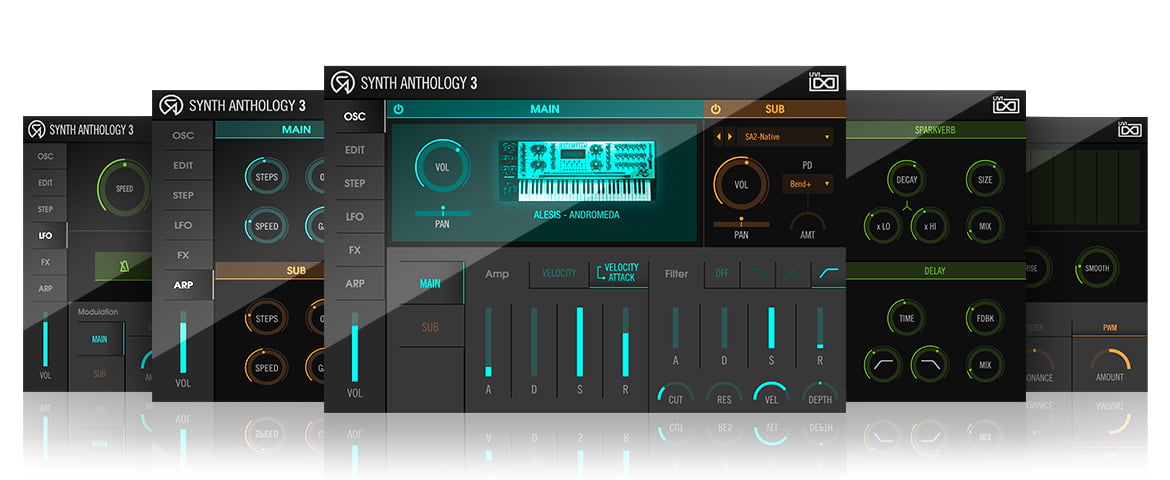Image resolution: width=1170 pixels, height=480 pixels.
Task: Click the green SPEED knob in the LFO window
Action: 124,188
